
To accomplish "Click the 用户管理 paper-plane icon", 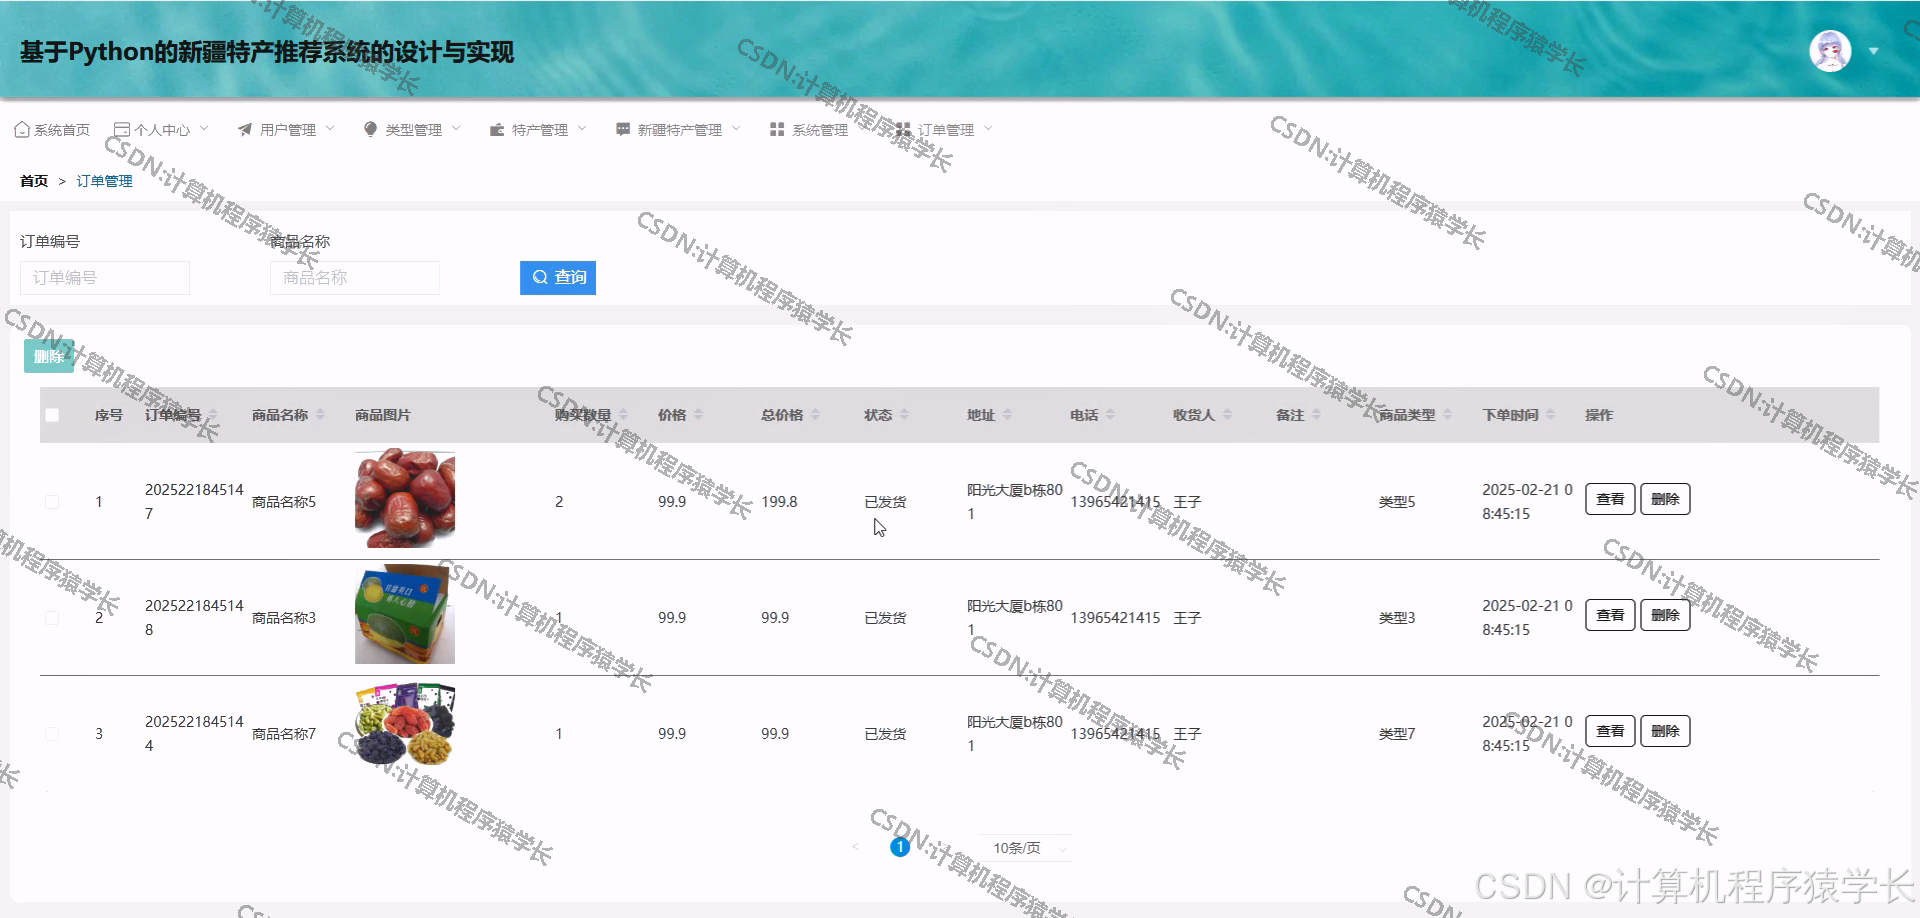I will coord(245,130).
